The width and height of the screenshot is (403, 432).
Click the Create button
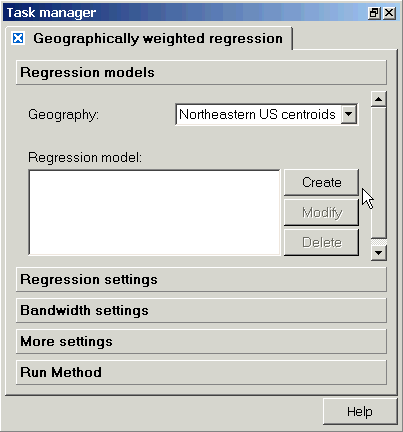pyautogui.click(x=321, y=182)
